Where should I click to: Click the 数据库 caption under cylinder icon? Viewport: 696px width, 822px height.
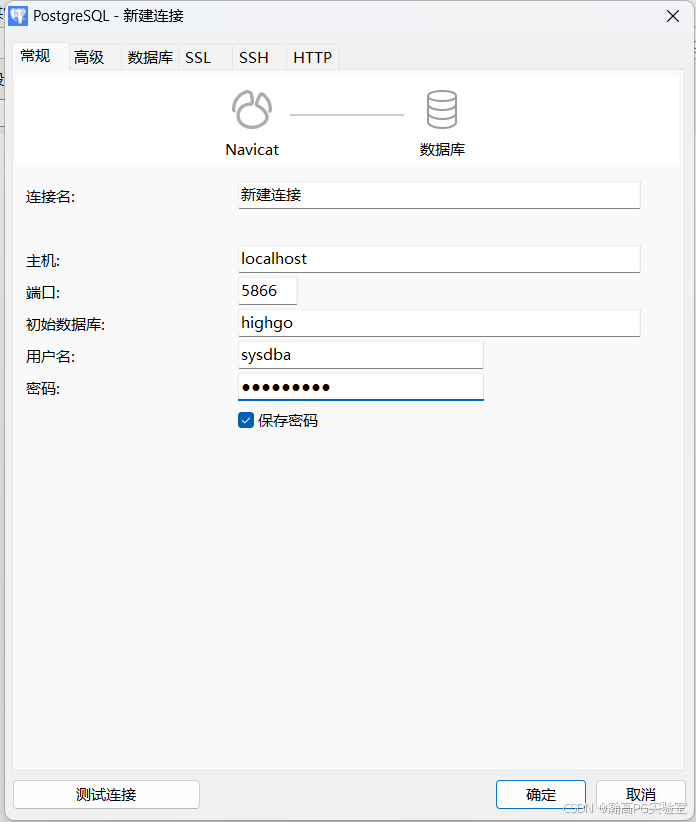coord(442,150)
